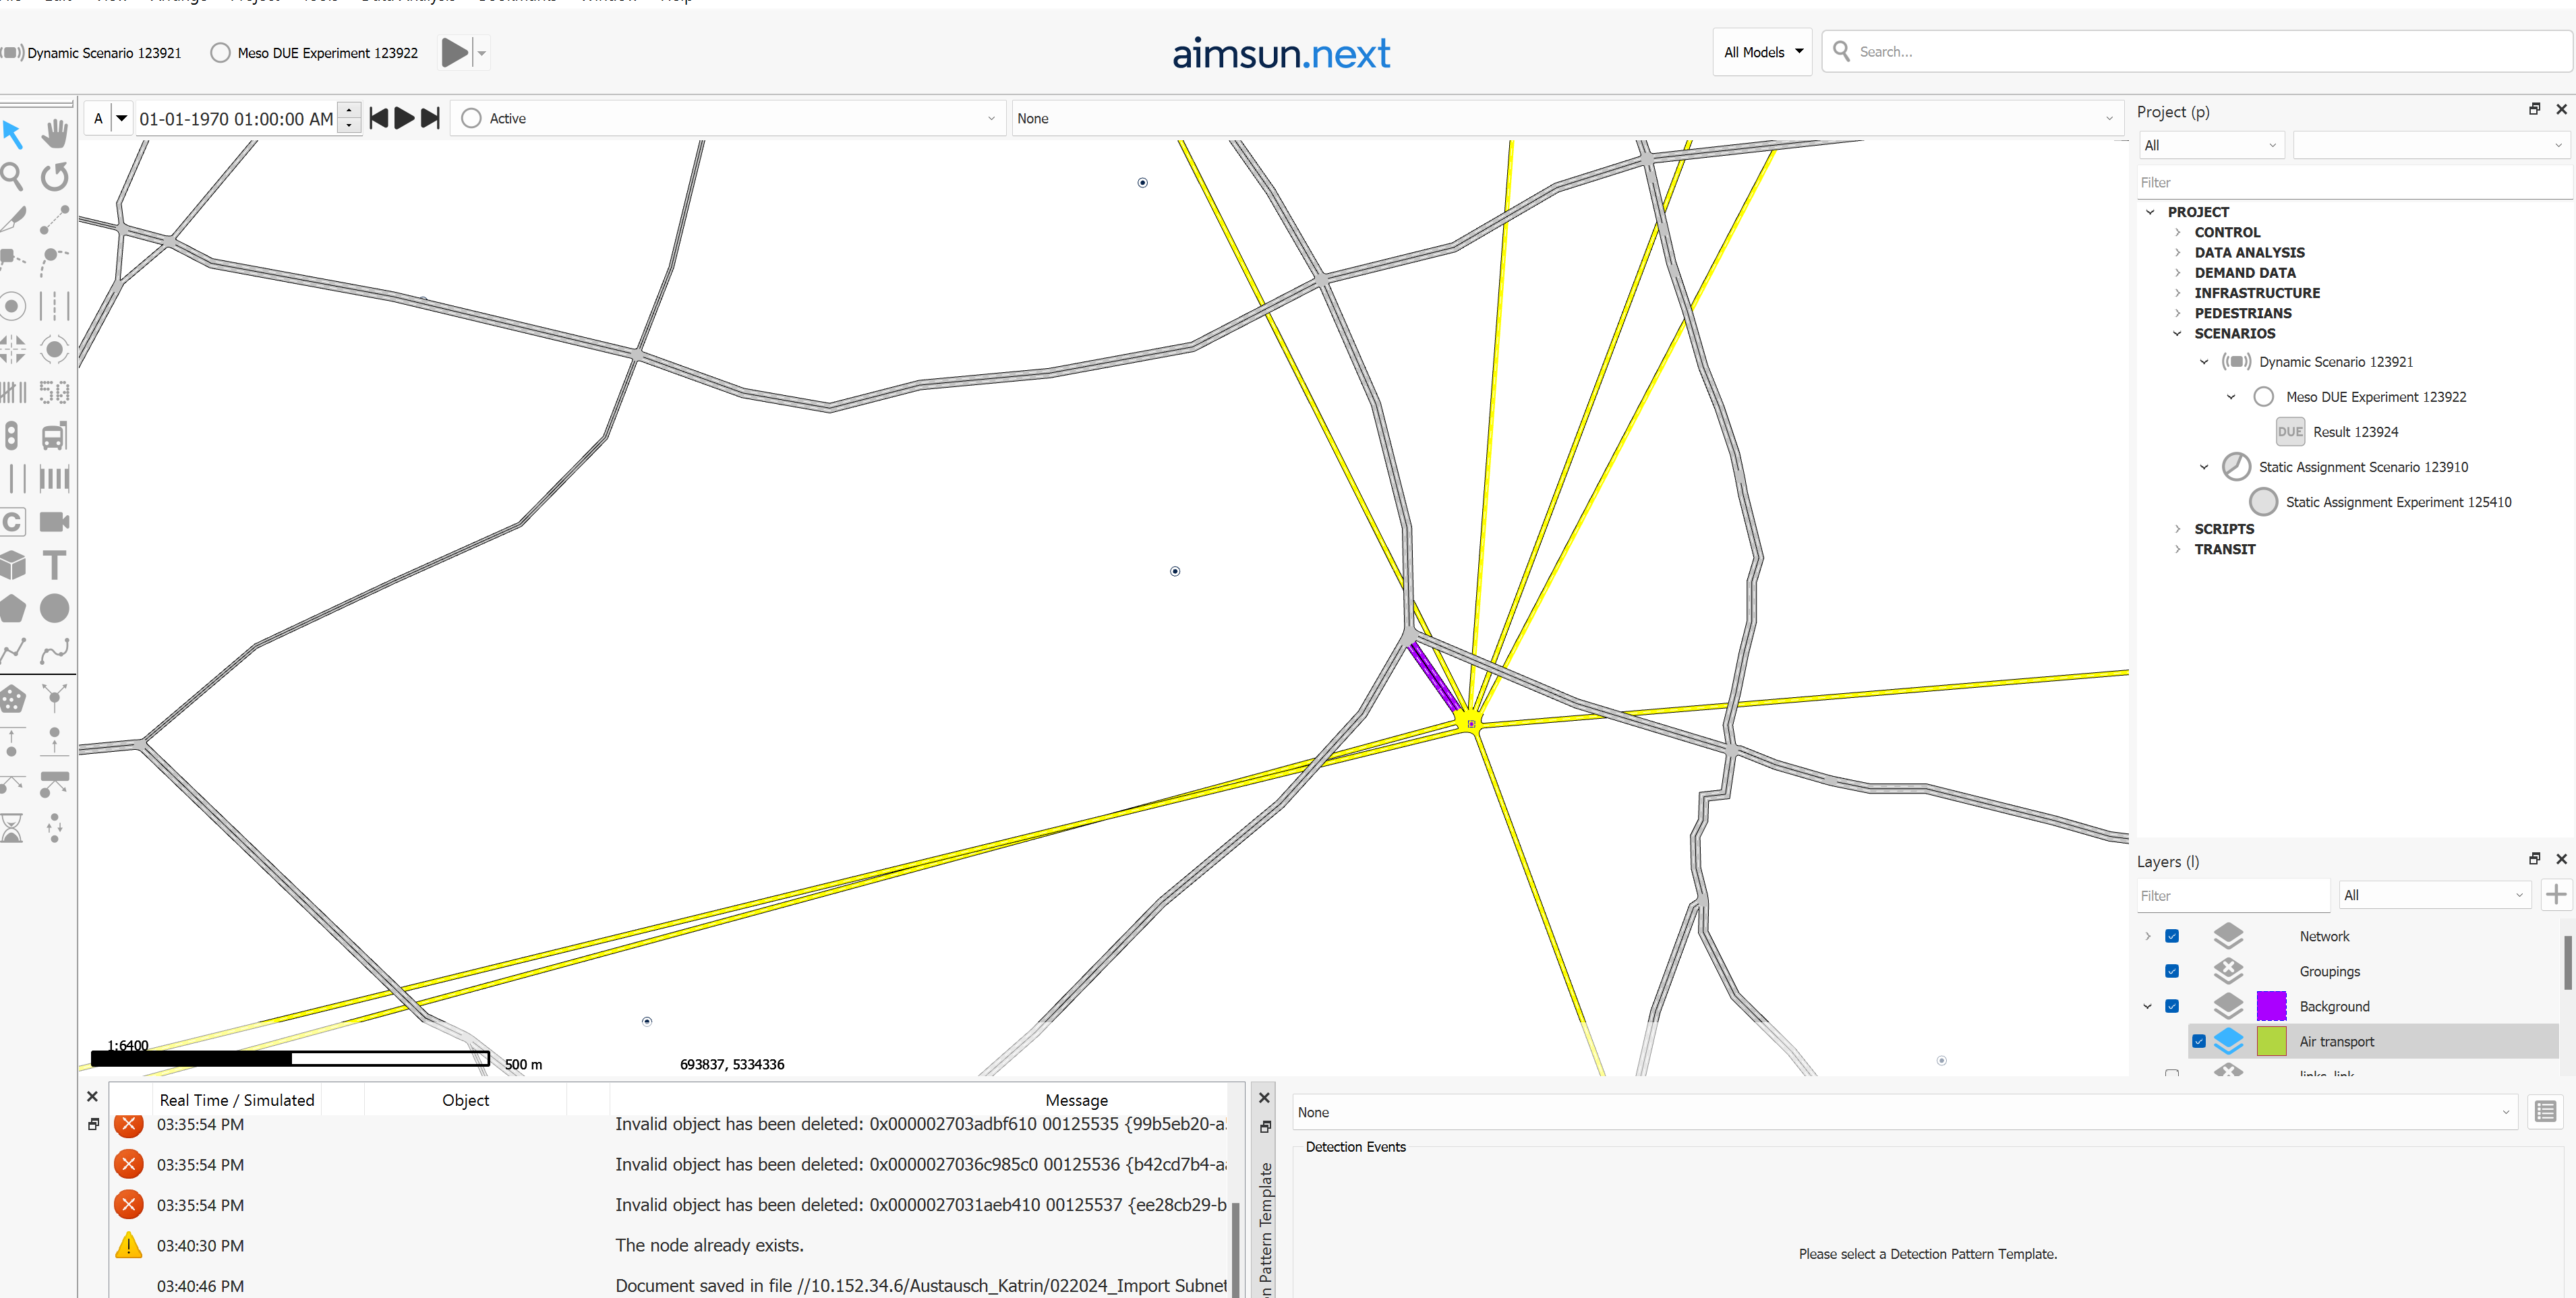Click the simulation time field
Image resolution: width=2576 pixels, height=1298 pixels.
(x=236, y=118)
